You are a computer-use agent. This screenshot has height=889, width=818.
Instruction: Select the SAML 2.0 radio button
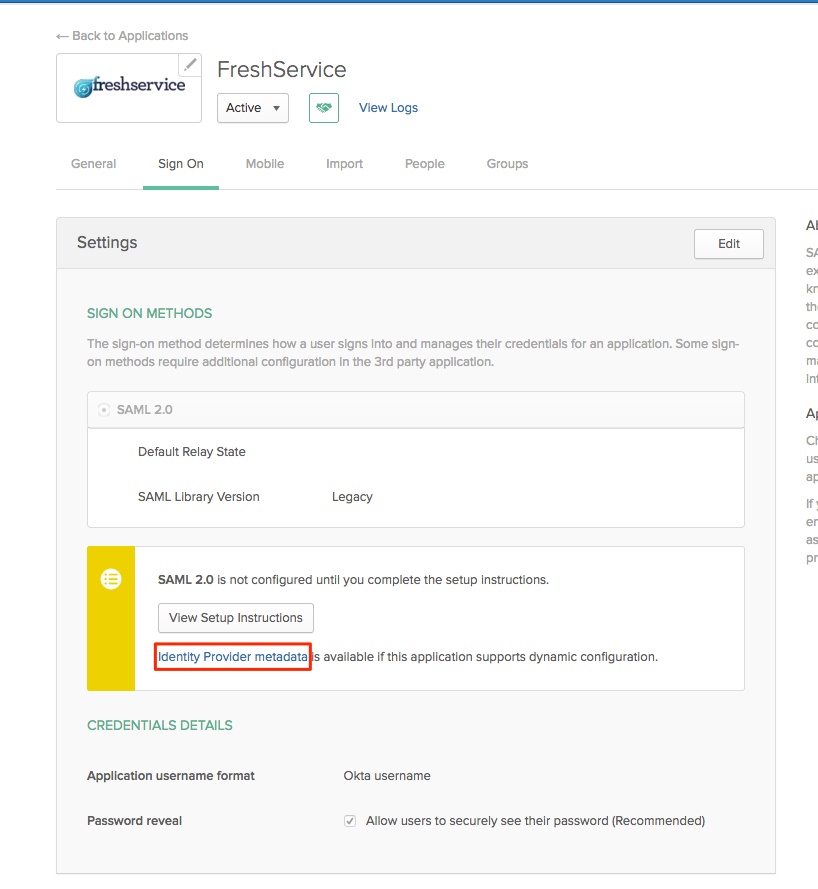click(x=104, y=409)
